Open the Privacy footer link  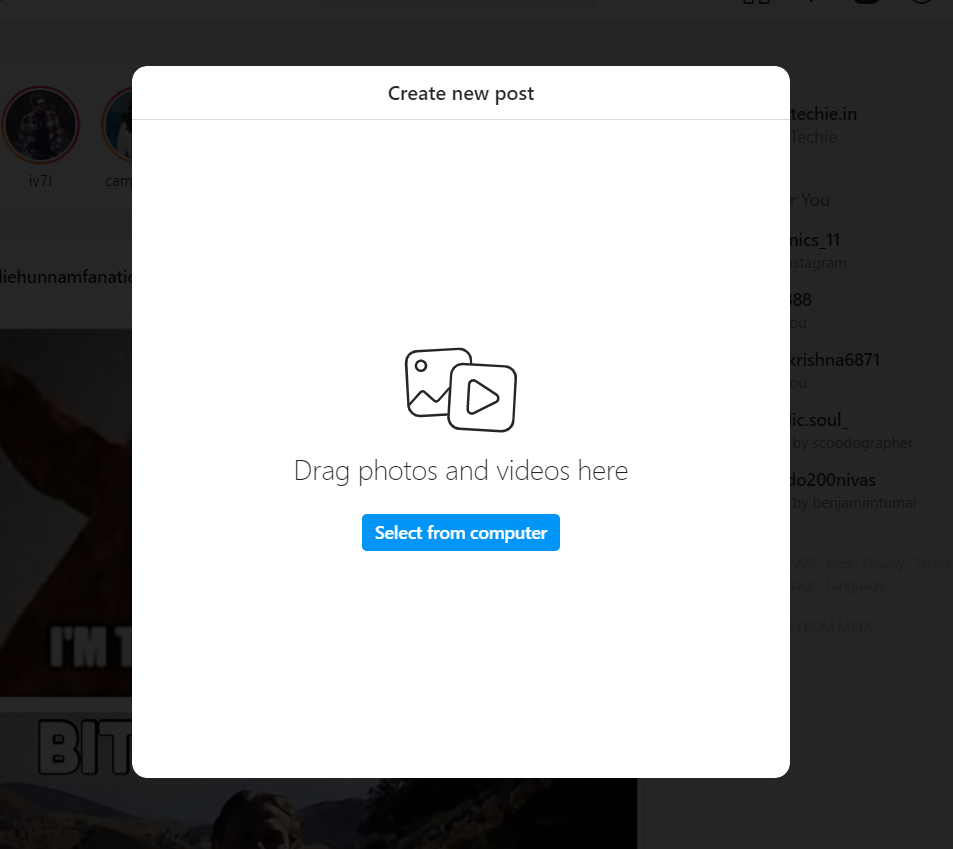tap(883, 564)
